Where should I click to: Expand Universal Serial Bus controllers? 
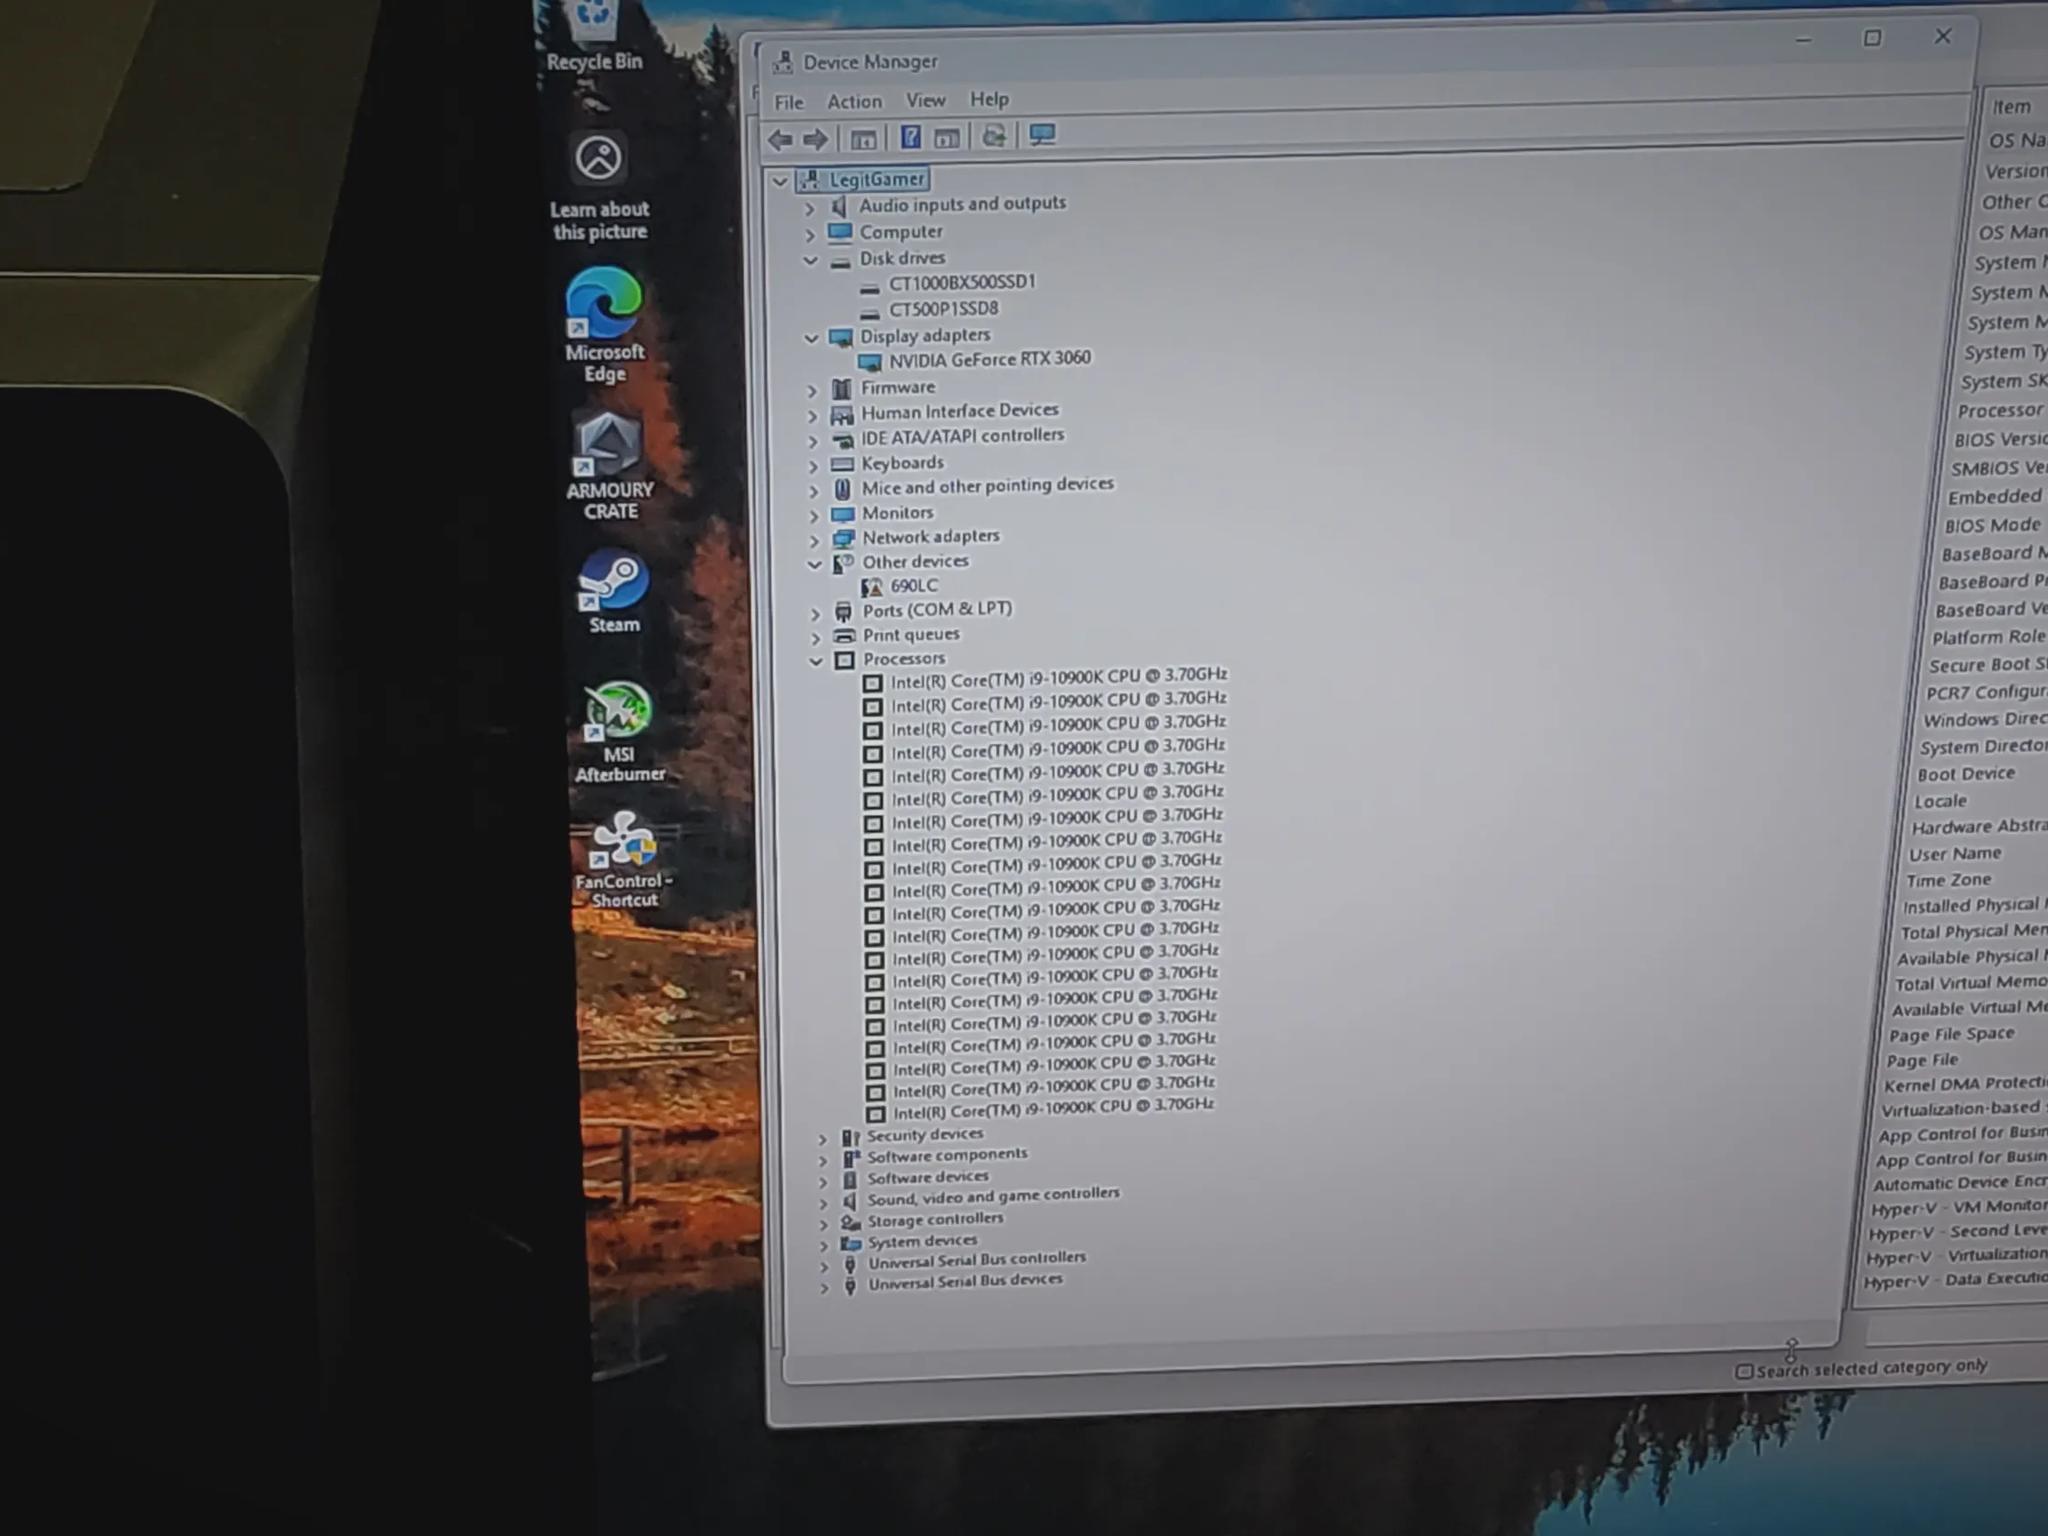coord(824,1265)
